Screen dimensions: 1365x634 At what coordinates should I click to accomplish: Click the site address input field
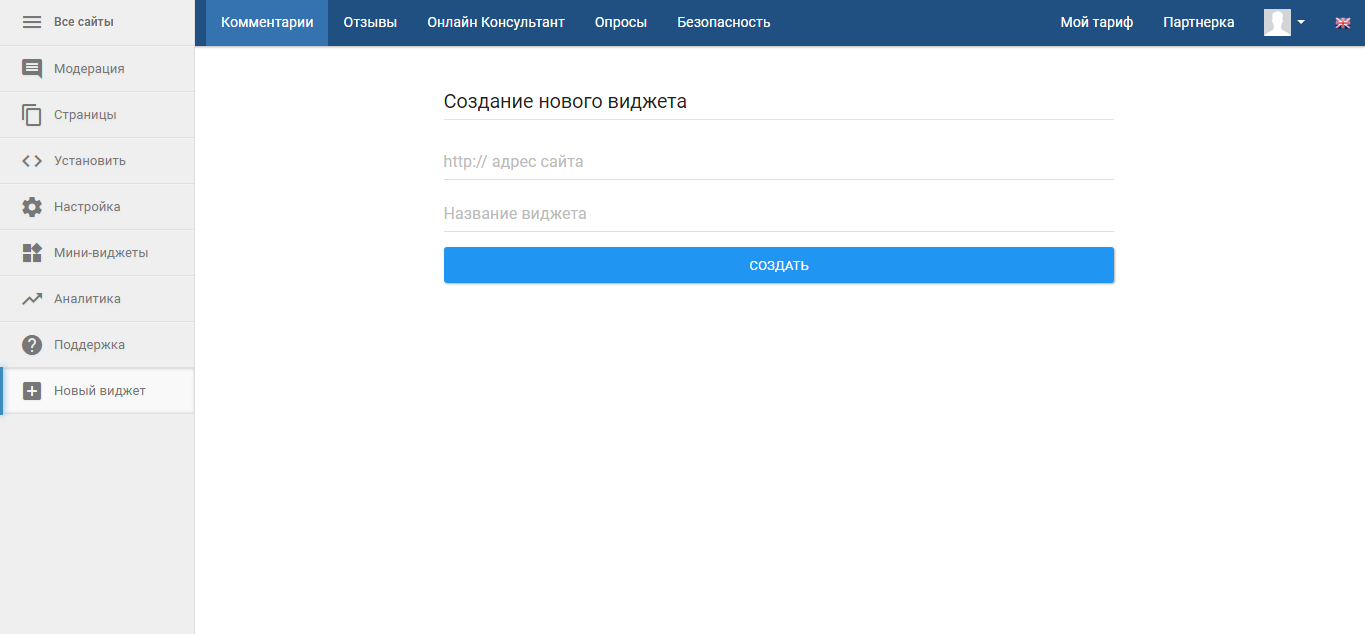(778, 161)
